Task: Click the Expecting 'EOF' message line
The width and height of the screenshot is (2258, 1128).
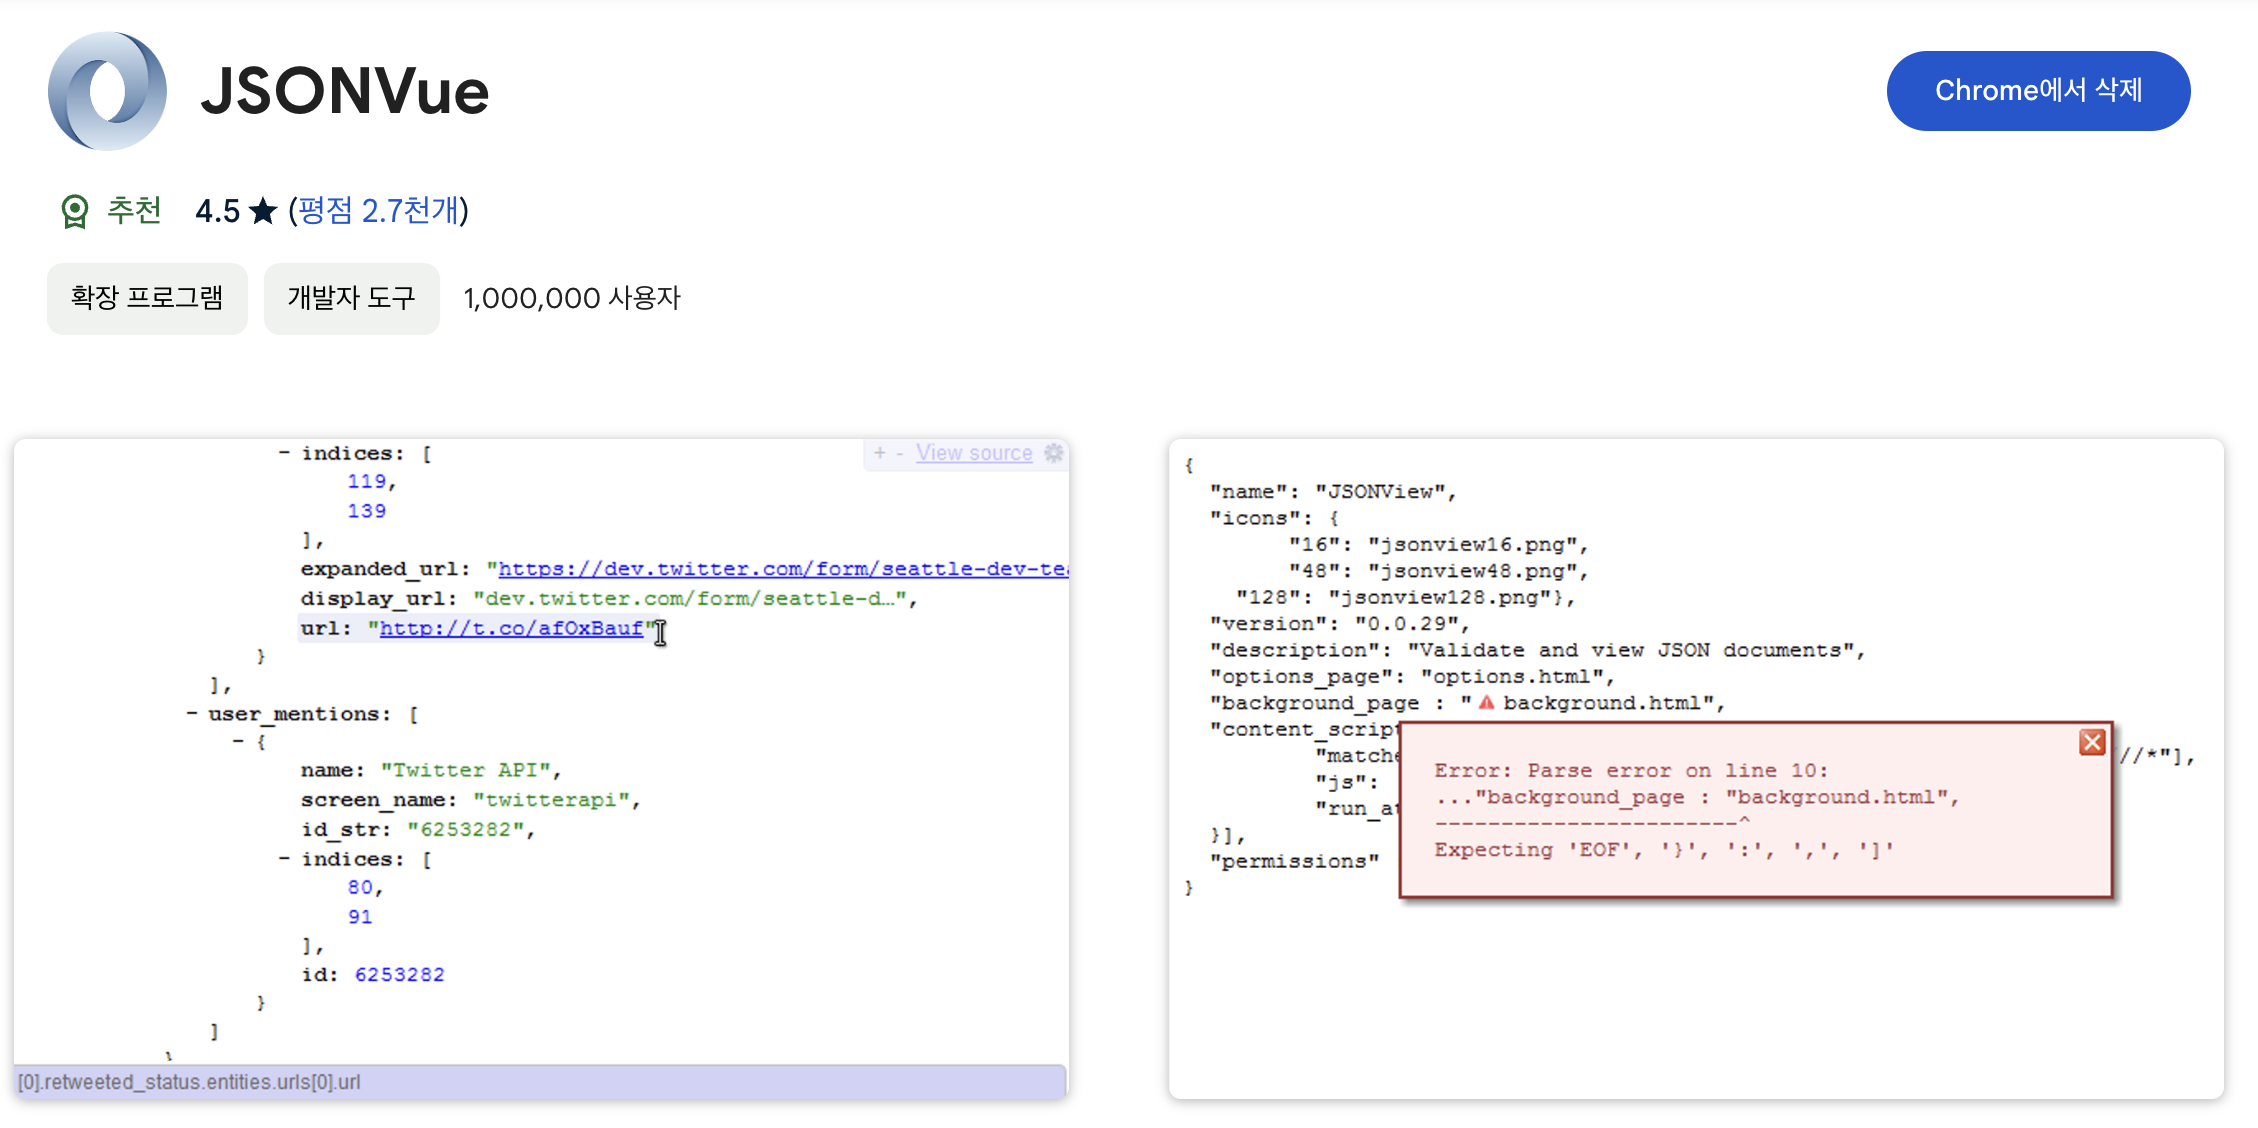Action: point(1664,850)
